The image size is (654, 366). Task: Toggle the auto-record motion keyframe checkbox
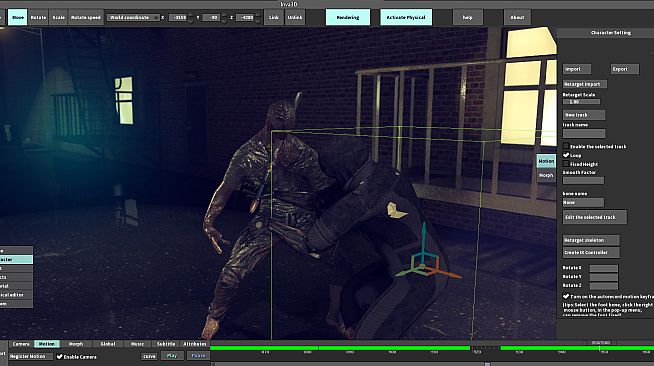pyautogui.click(x=566, y=296)
